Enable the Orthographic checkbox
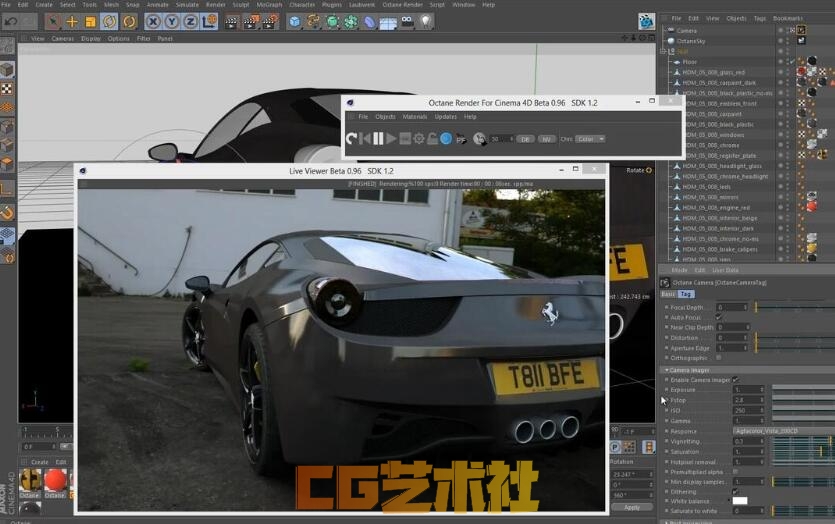Viewport: 835px width, 524px height. (718, 358)
